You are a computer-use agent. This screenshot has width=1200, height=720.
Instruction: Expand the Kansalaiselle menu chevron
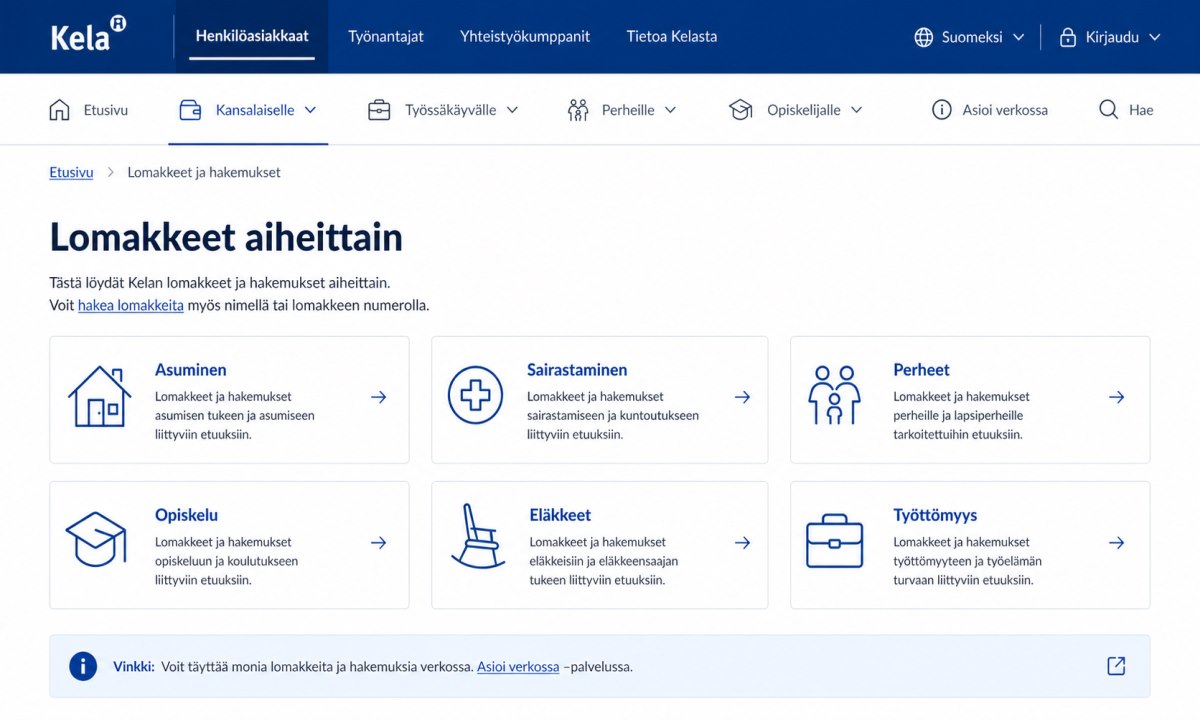point(310,110)
